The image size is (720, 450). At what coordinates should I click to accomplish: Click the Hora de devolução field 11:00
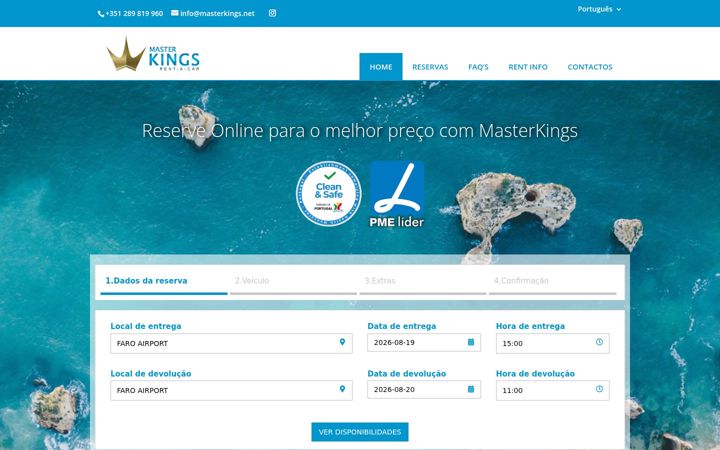click(553, 390)
